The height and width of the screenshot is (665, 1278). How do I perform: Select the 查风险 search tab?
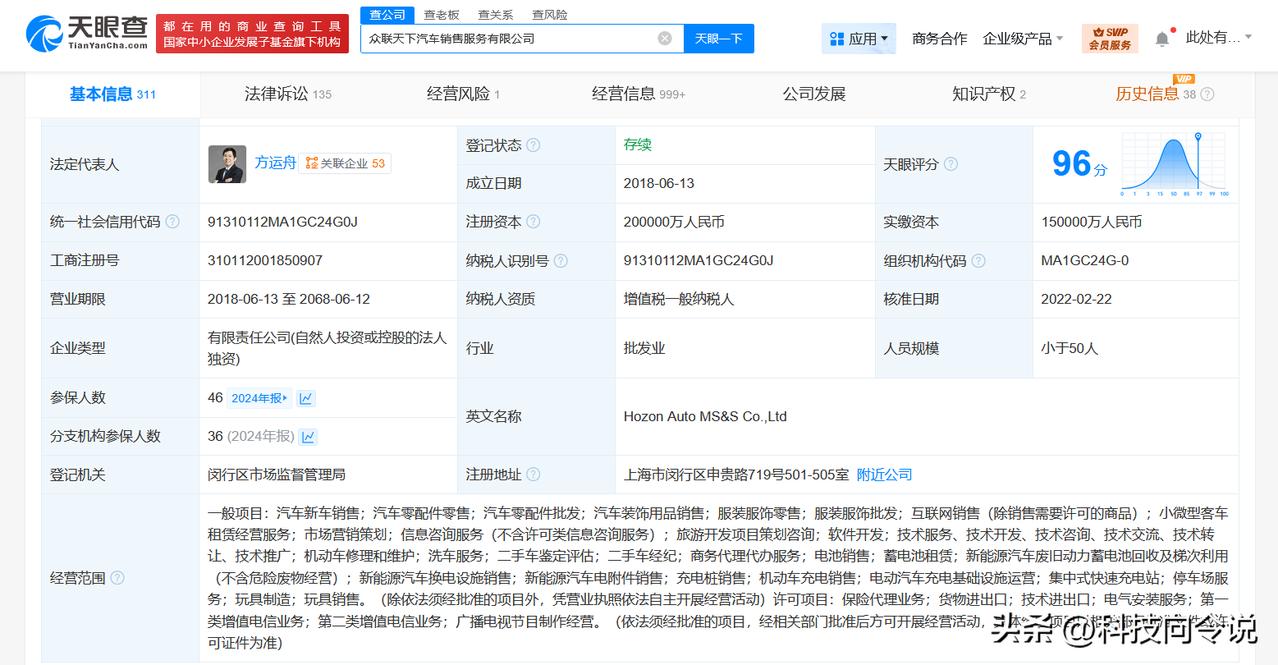(x=549, y=15)
